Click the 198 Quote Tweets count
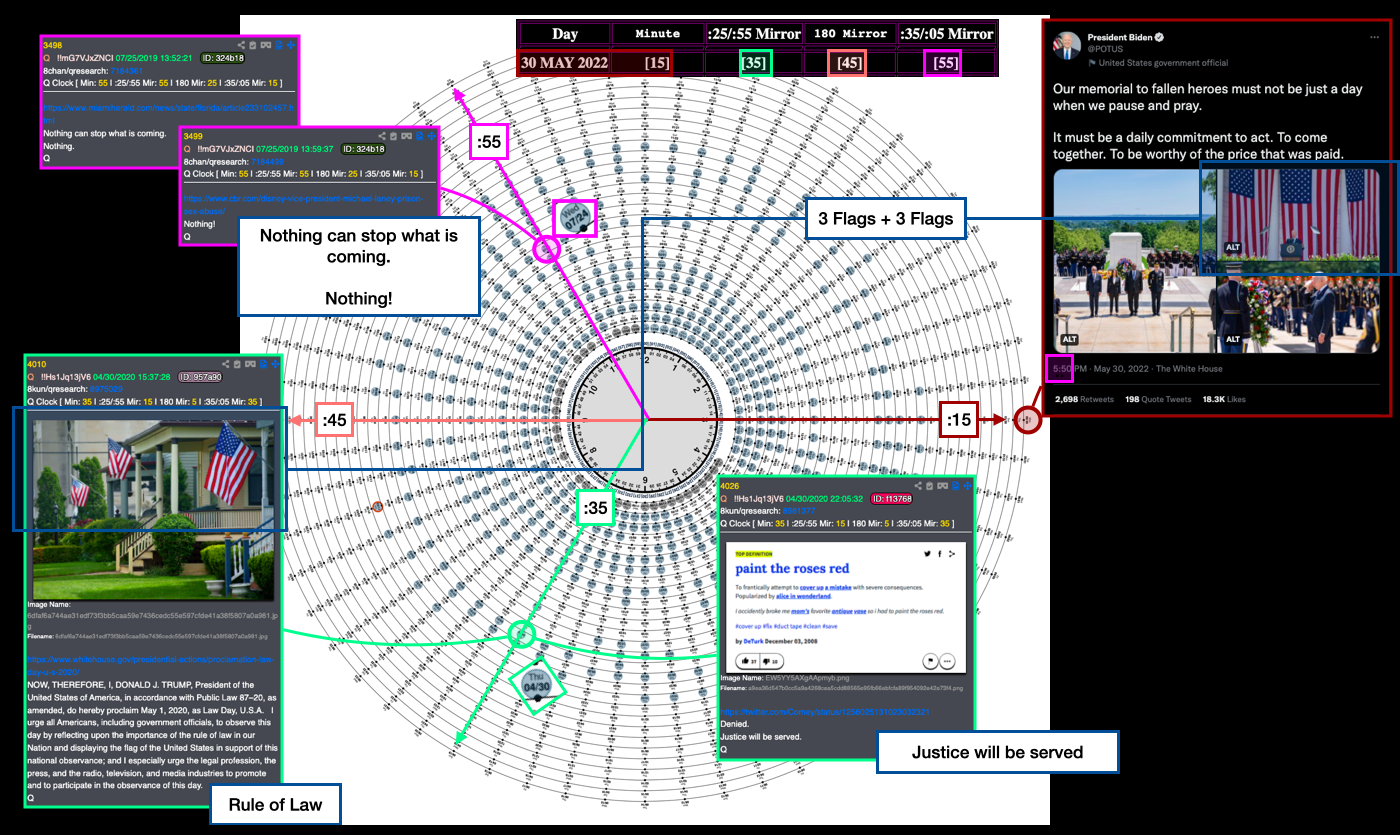The width and height of the screenshot is (1400, 835). (x=1158, y=399)
